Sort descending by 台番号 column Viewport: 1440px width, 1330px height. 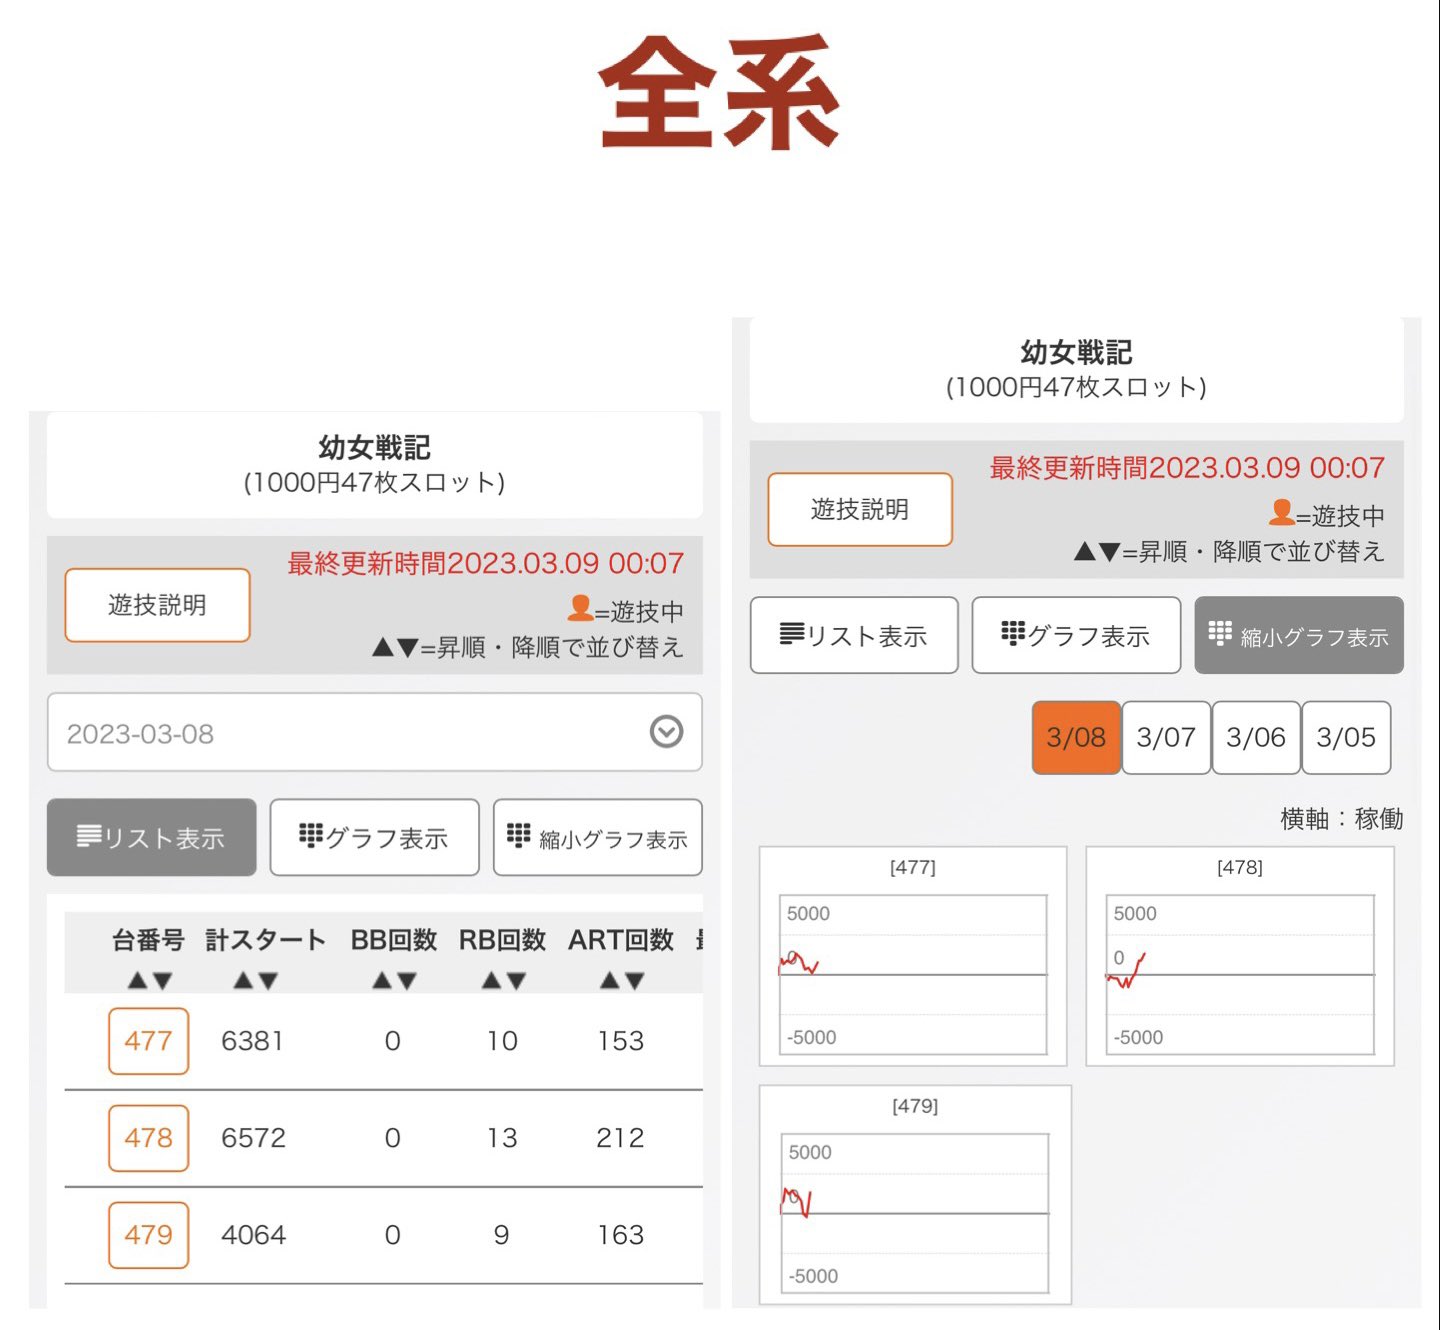pos(162,981)
